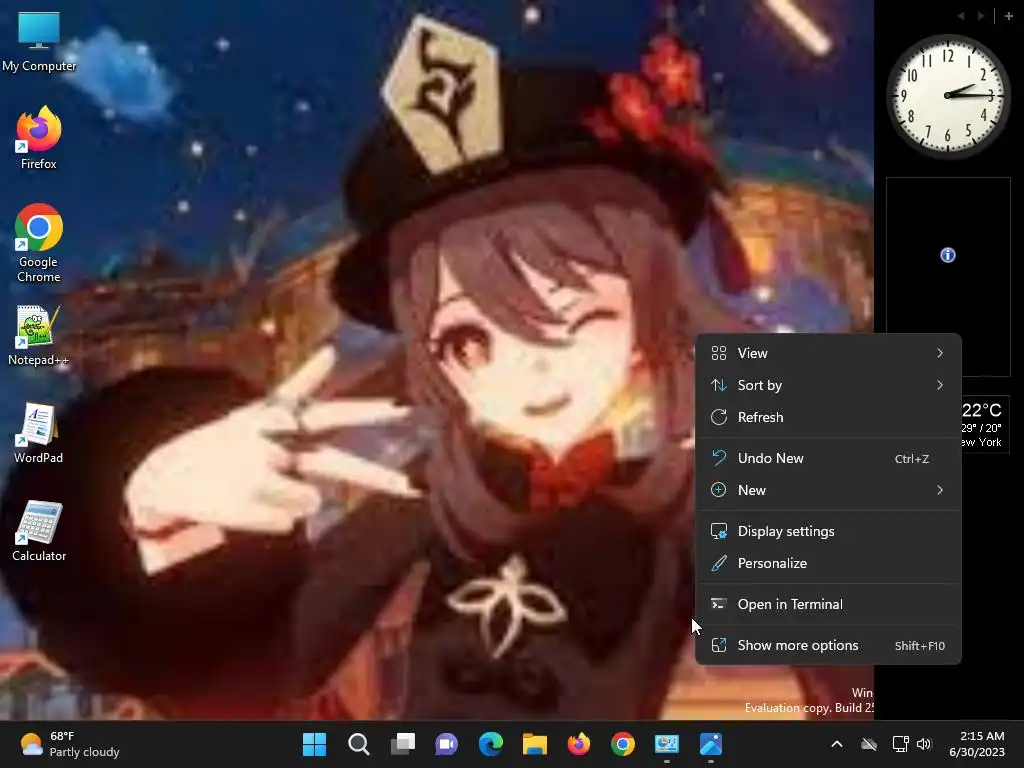The height and width of the screenshot is (768, 1024).
Task: Choose Personalize from context menu
Action: [x=828, y=564]
